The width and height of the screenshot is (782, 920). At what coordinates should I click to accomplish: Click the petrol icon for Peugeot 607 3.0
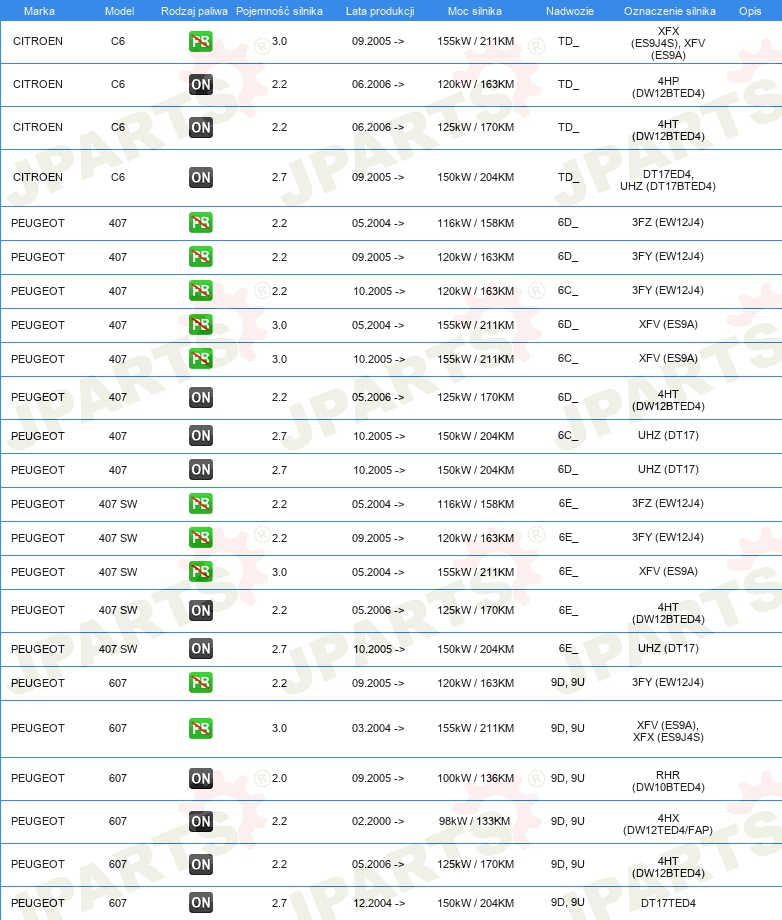point(201,728)
